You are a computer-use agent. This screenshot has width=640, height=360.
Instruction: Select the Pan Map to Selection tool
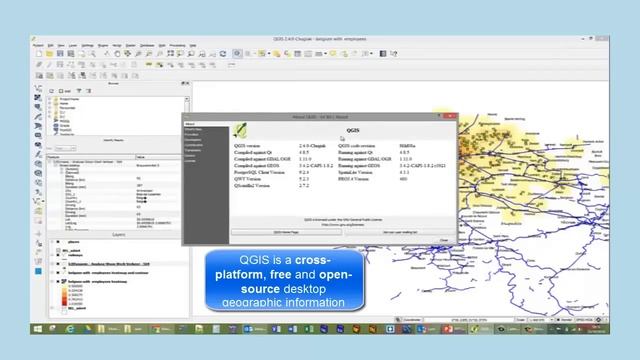point(128,54)
